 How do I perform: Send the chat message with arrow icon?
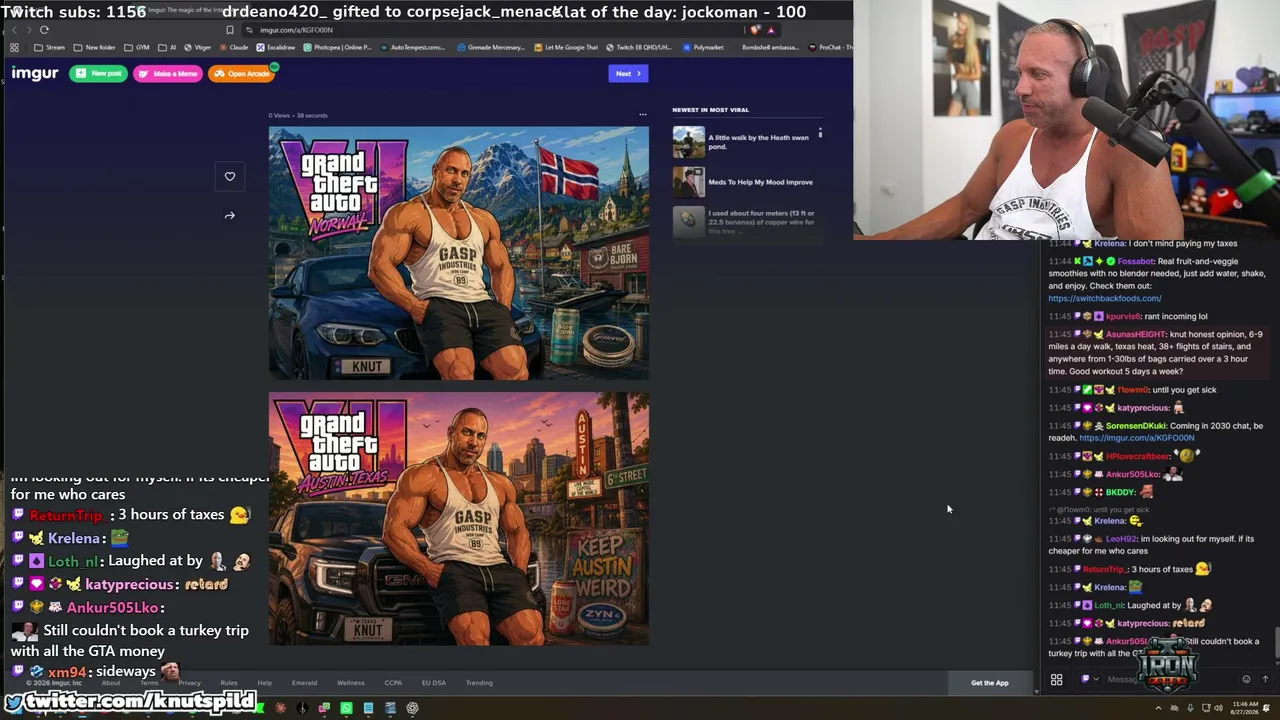tap(1265, 680)
